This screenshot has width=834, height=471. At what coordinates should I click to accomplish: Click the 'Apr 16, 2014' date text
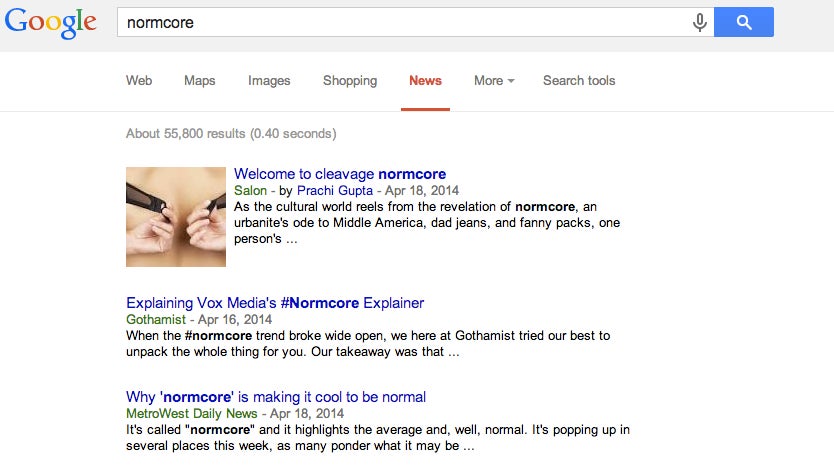click(x=235, y=319)
